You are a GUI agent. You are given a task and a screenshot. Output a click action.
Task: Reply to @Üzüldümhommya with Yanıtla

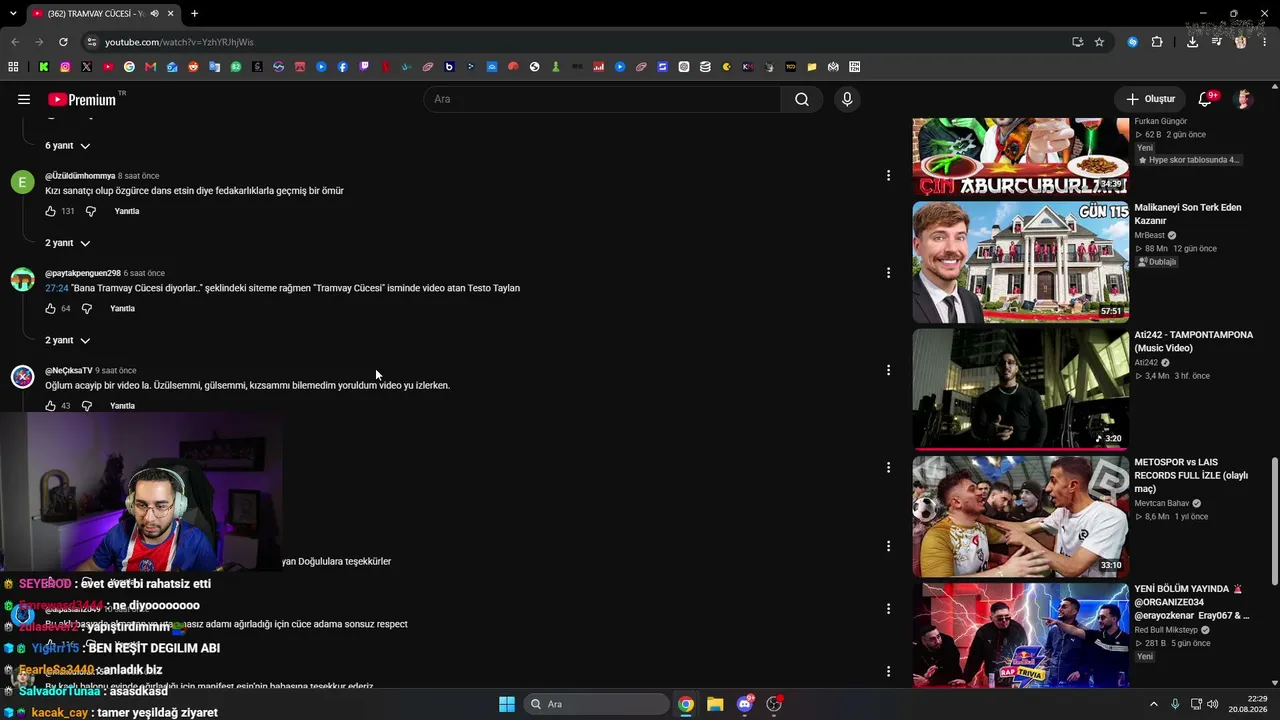click(x=126, y=211)
